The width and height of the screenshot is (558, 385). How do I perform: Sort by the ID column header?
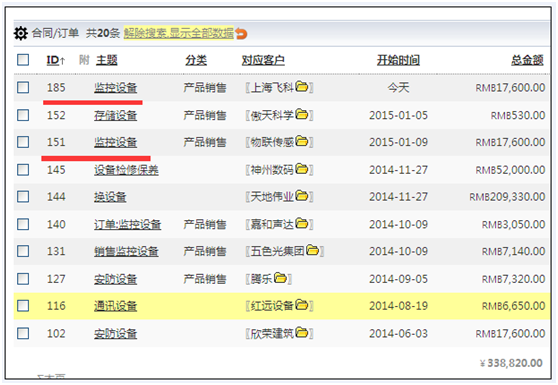[56, 60]
